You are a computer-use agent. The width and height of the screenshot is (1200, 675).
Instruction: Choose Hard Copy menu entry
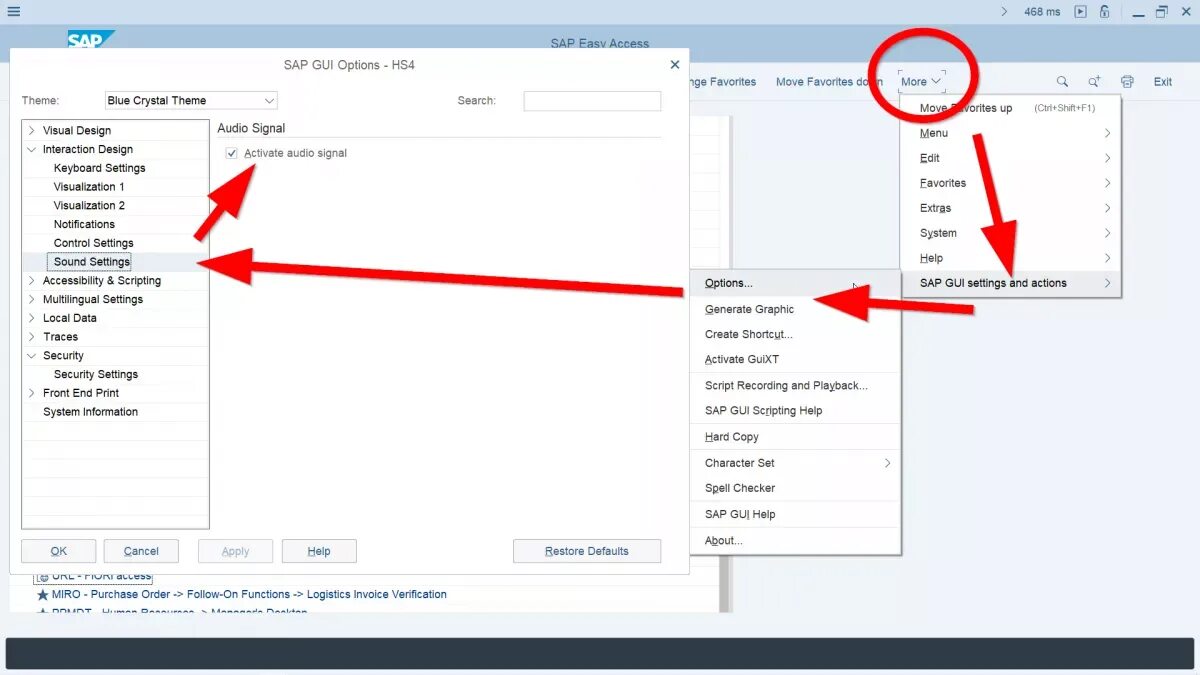click(796, 437)
